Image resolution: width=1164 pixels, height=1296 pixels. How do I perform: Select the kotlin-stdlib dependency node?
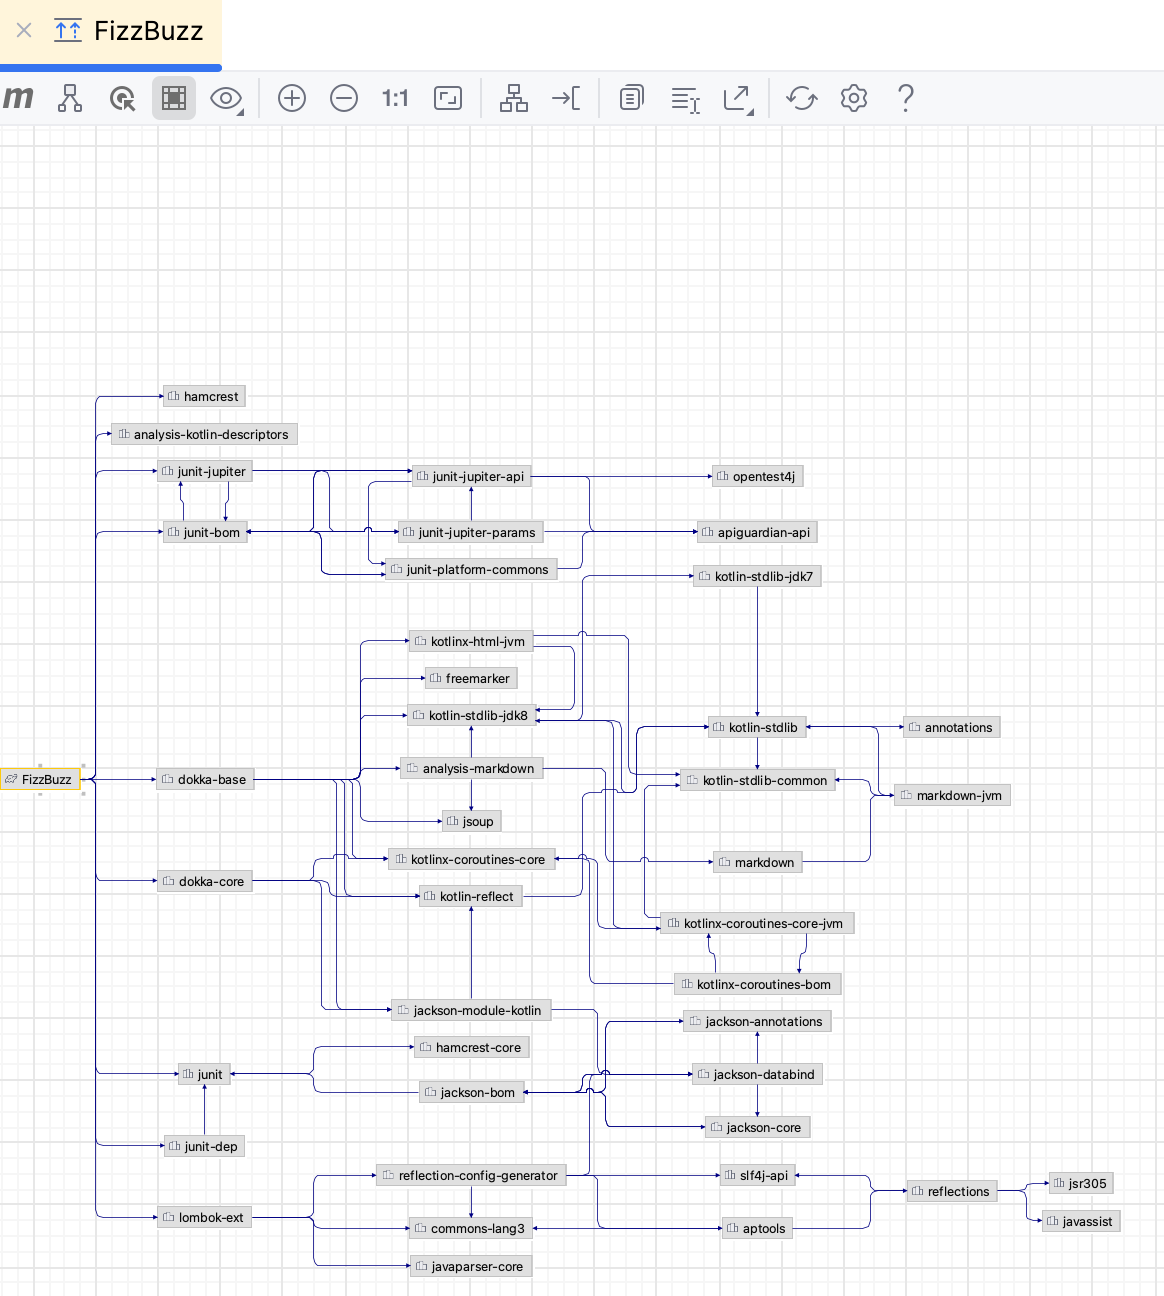(757, 727)
